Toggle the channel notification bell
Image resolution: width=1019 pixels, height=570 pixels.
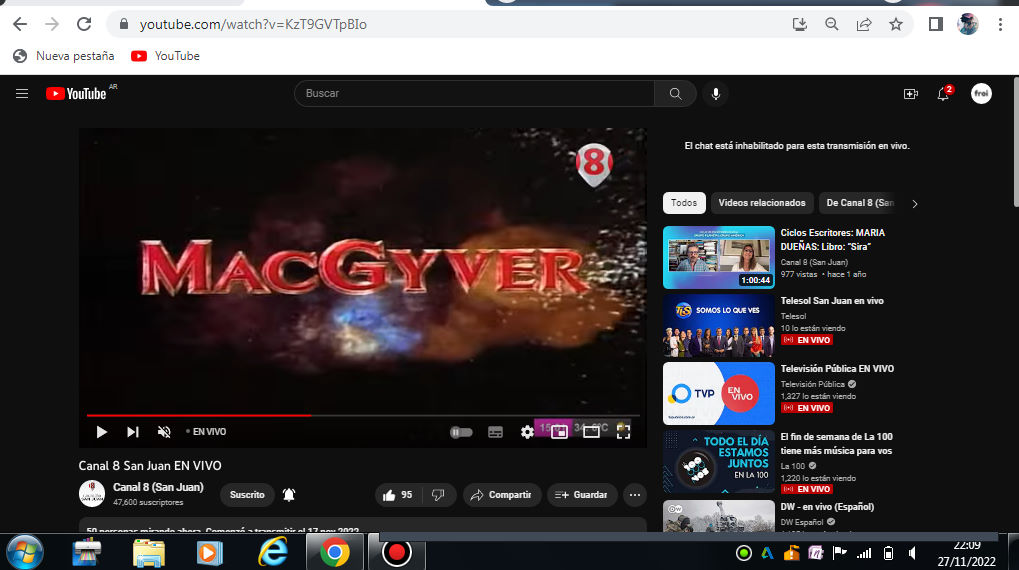click(289, 495)
